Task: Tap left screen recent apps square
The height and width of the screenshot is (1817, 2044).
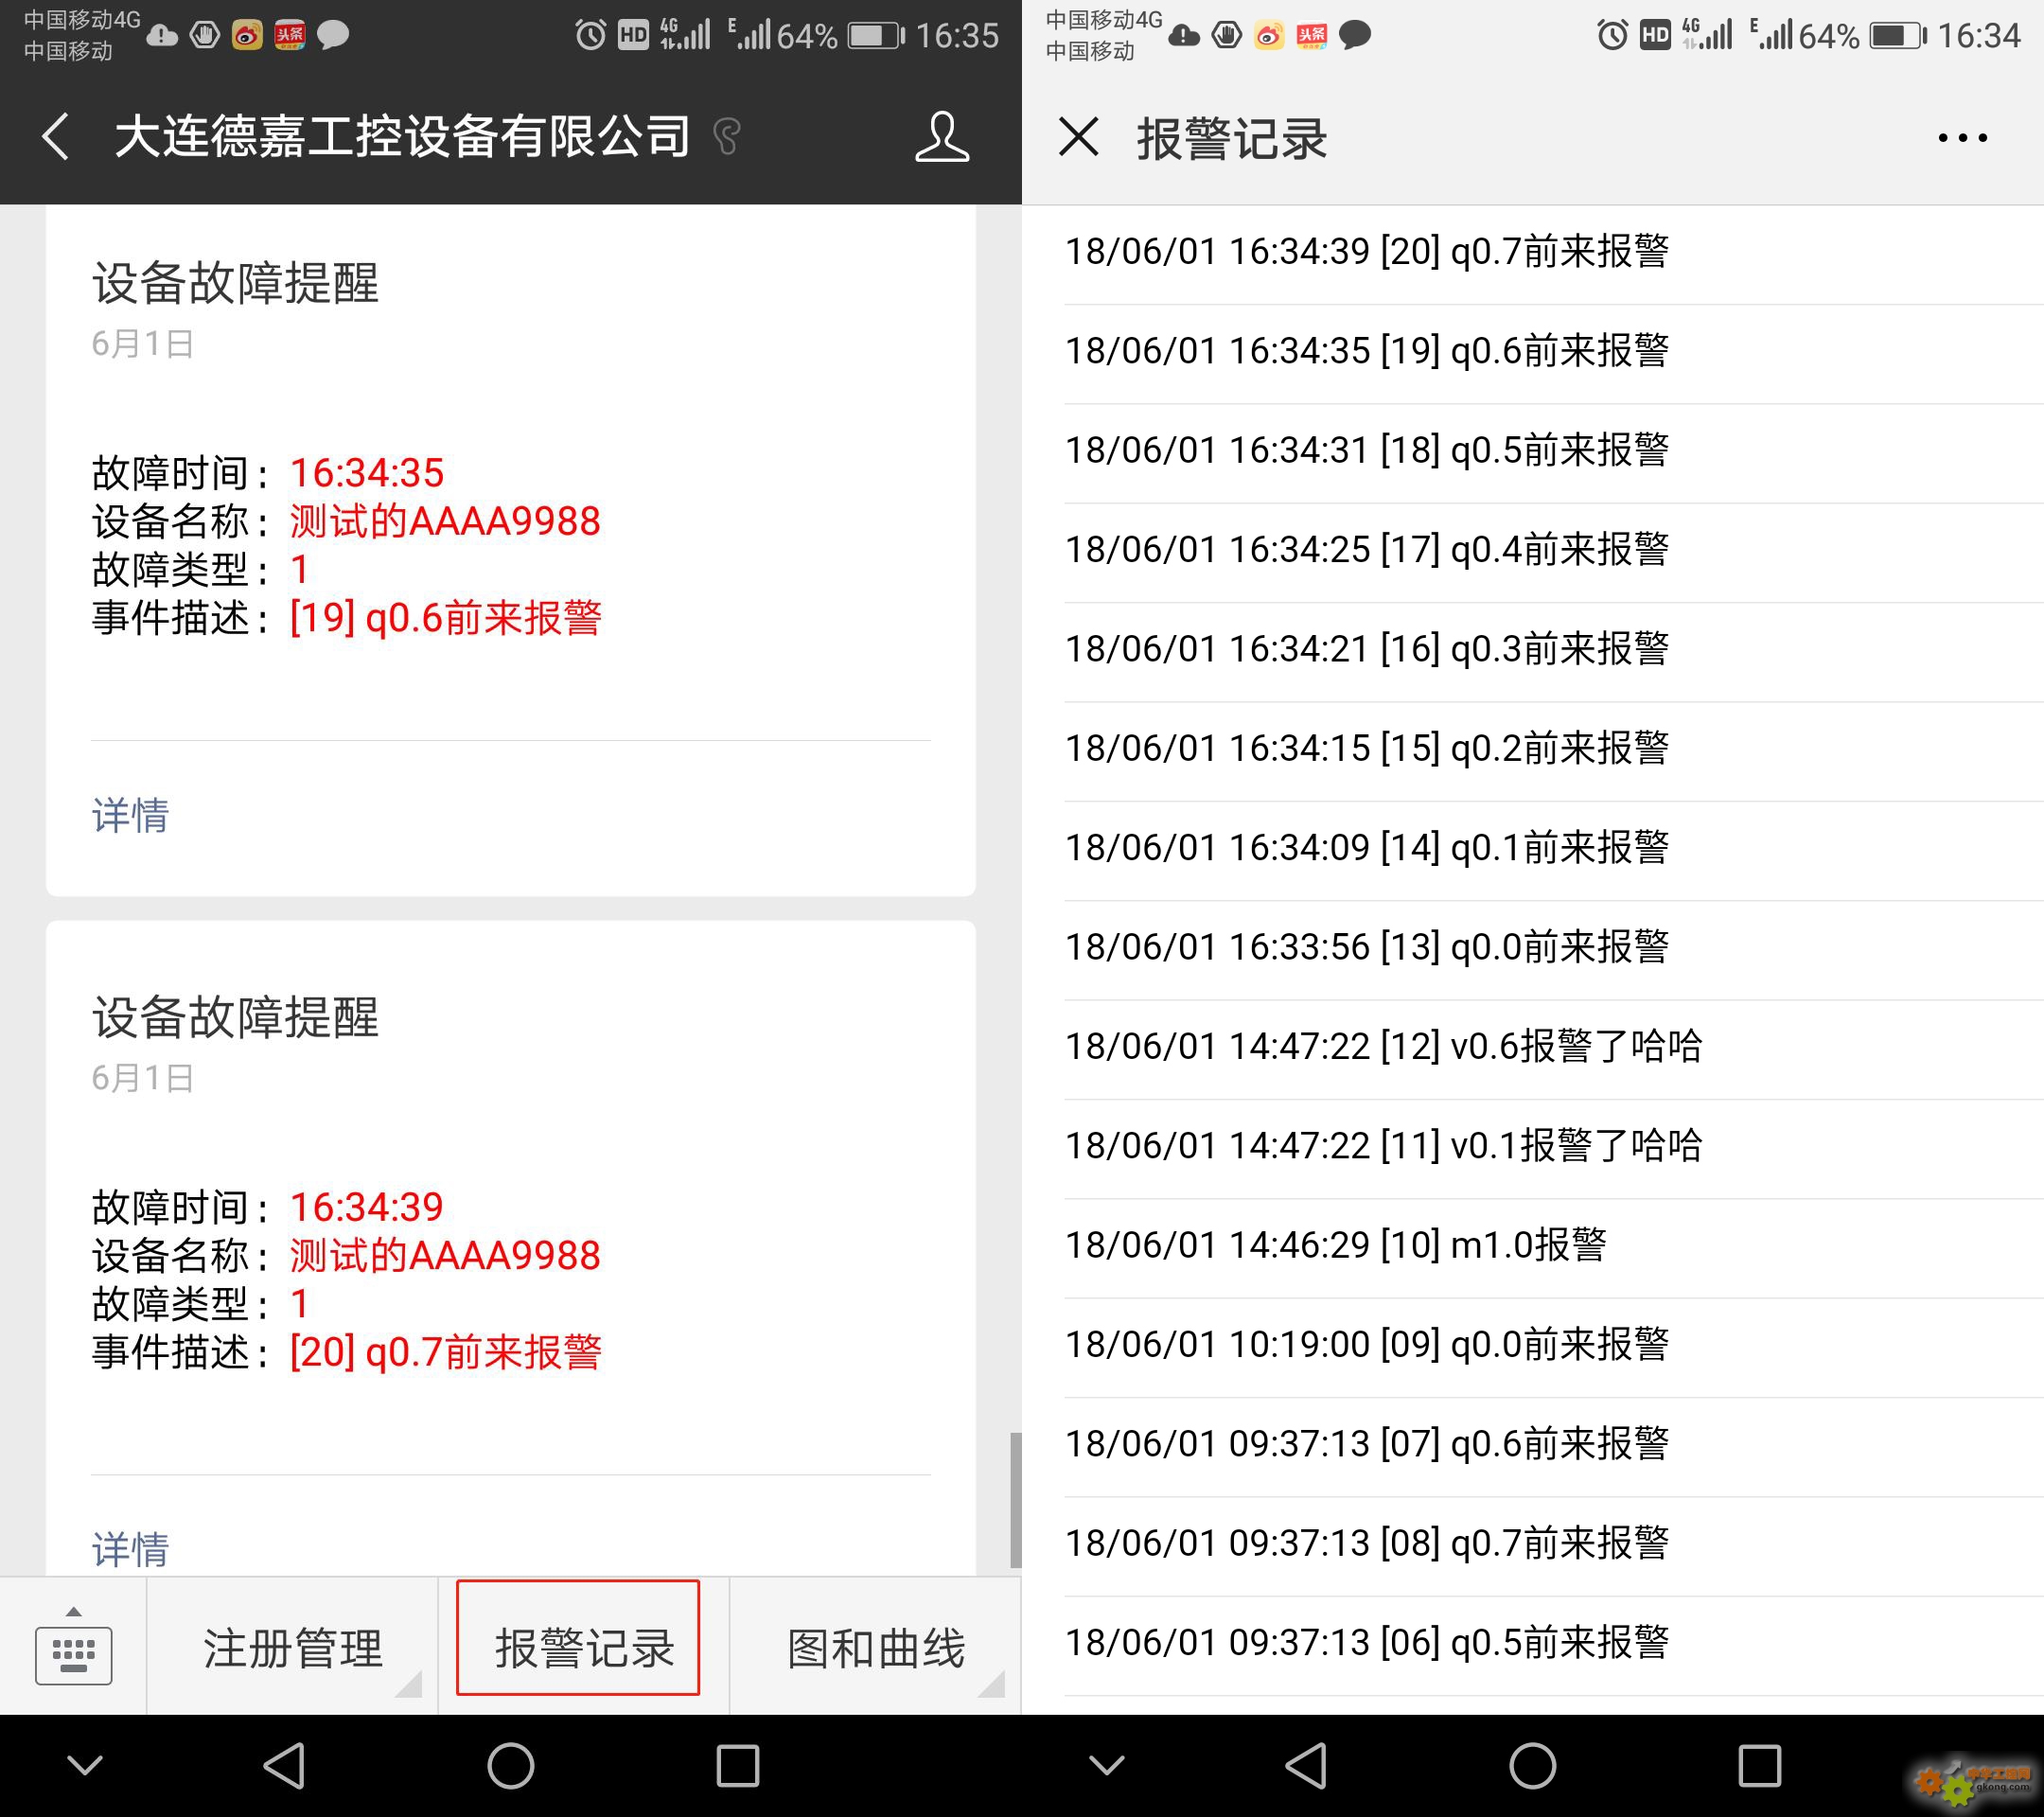Action: (738, 1766)
